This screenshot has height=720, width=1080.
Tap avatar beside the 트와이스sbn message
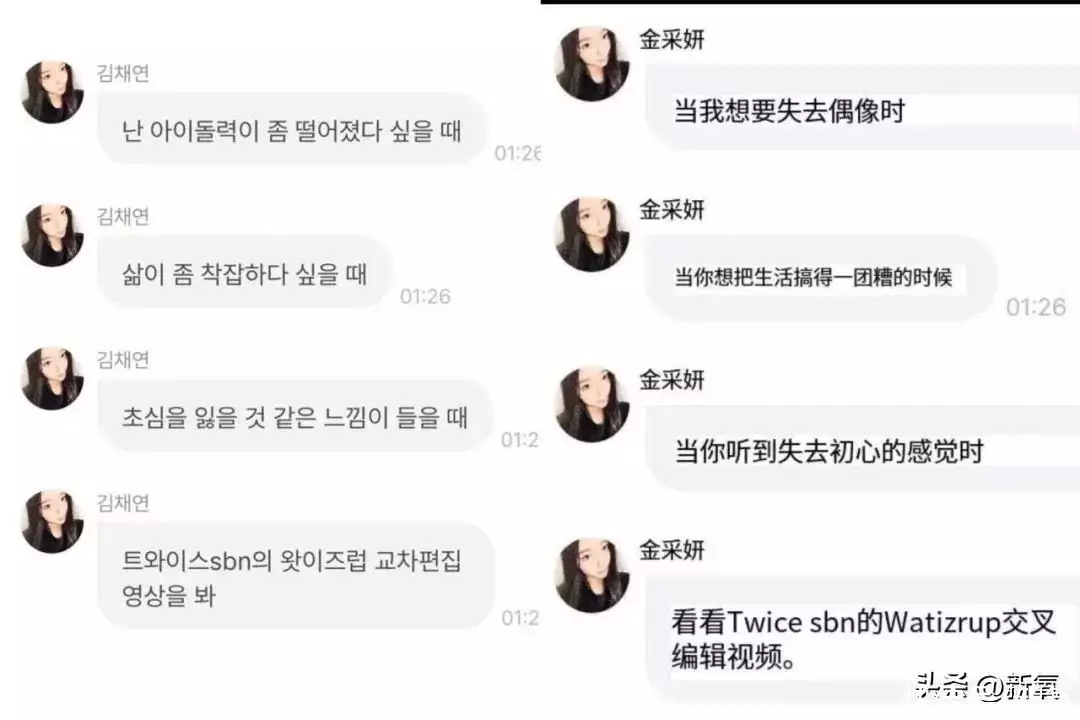(x=53, y=522)
